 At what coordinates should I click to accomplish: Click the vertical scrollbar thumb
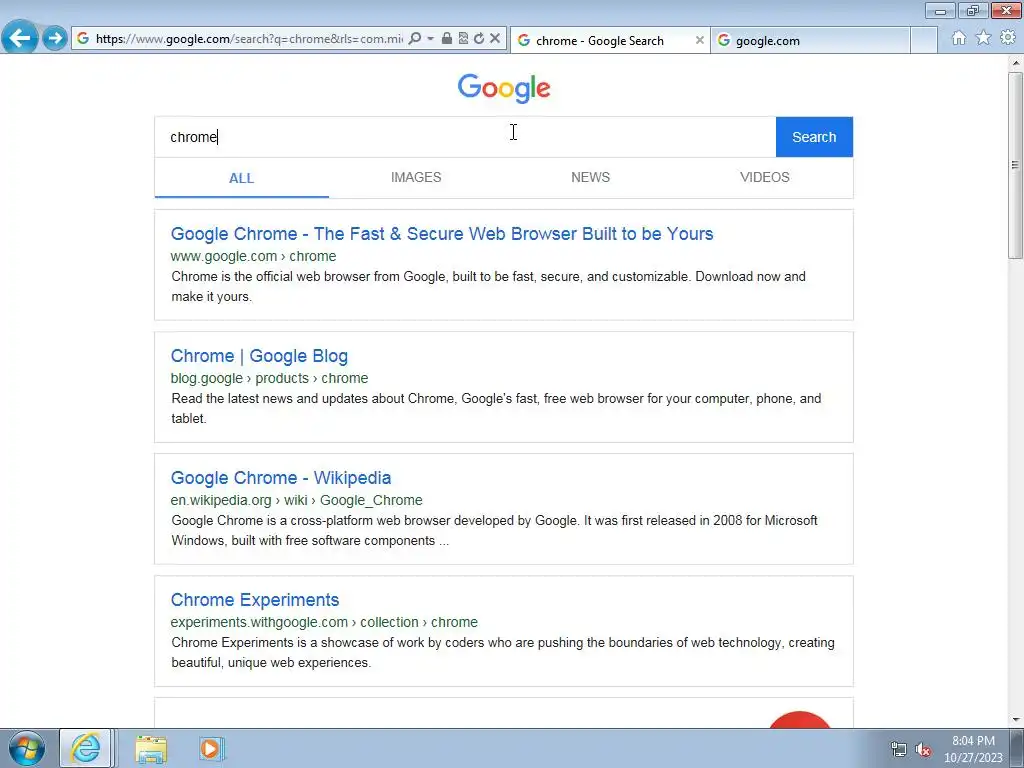click(x=1016, y=165)
